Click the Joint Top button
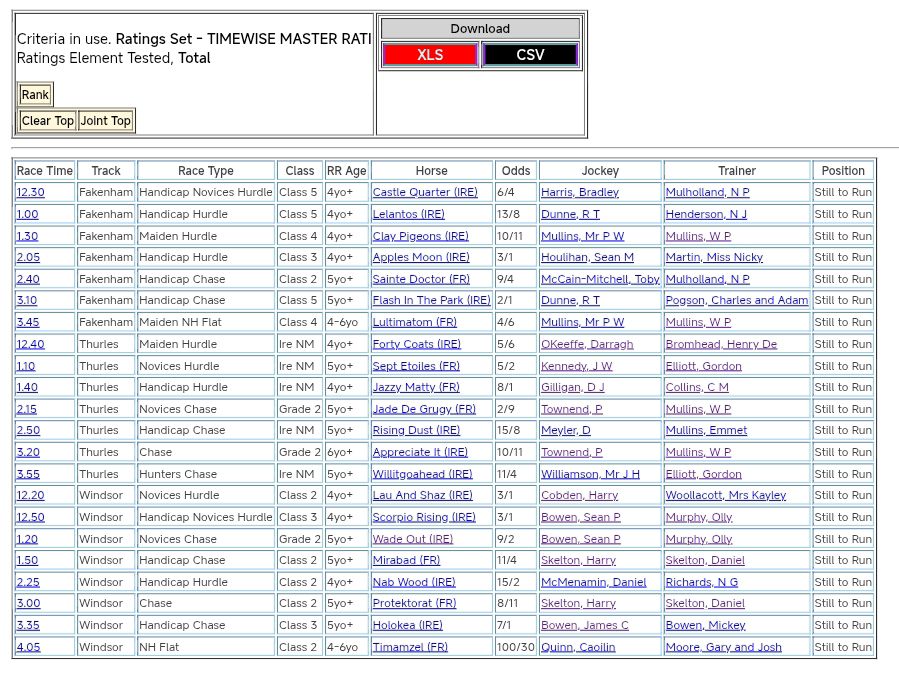Viewport: 899px width, 677px height. (106, 121)
